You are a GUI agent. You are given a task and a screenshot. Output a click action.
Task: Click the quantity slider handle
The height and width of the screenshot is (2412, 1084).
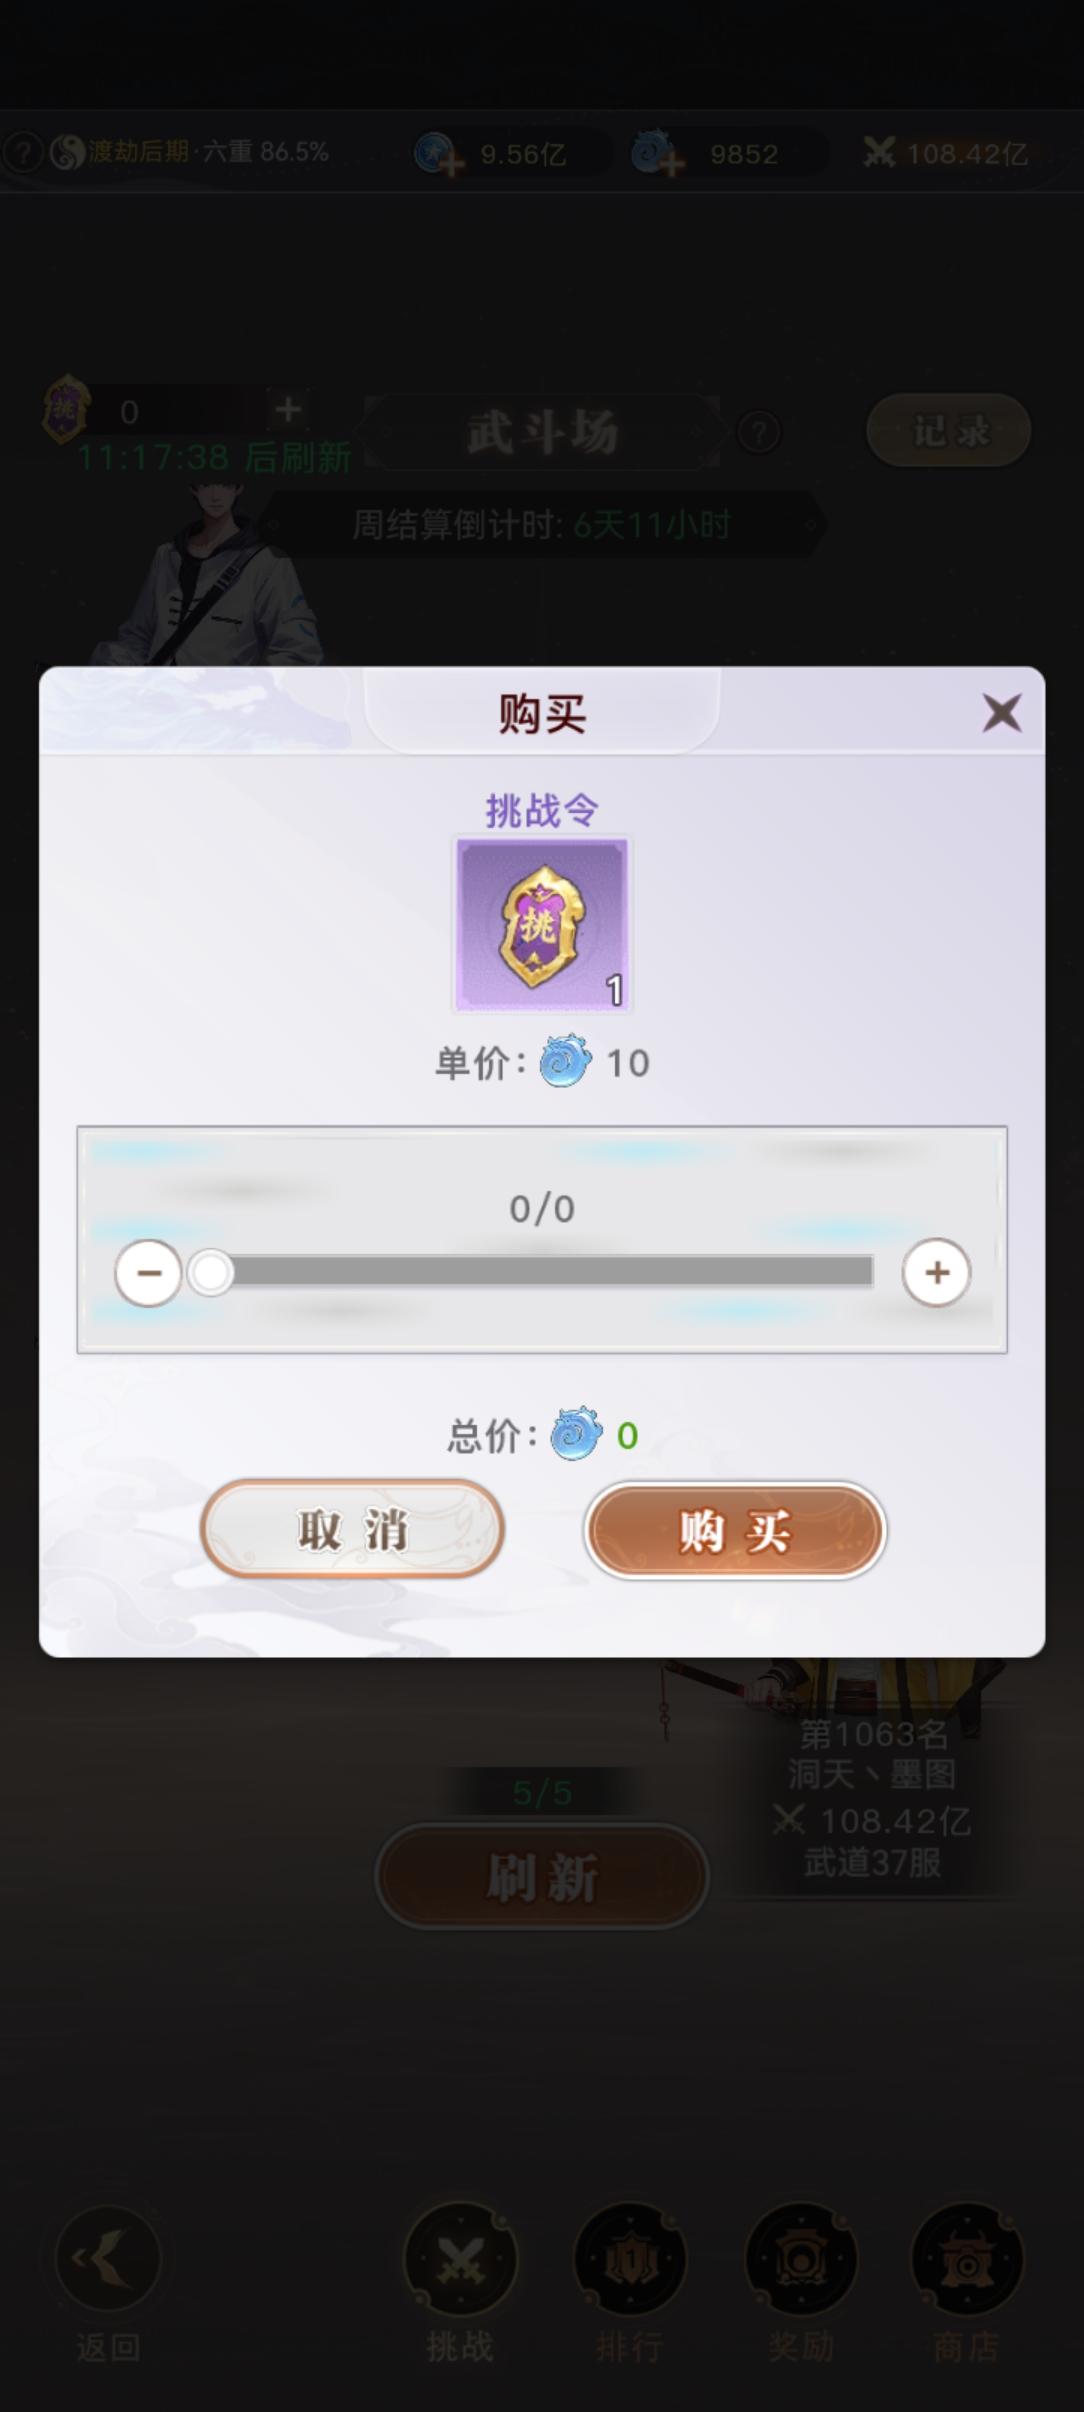(211, 1273)
